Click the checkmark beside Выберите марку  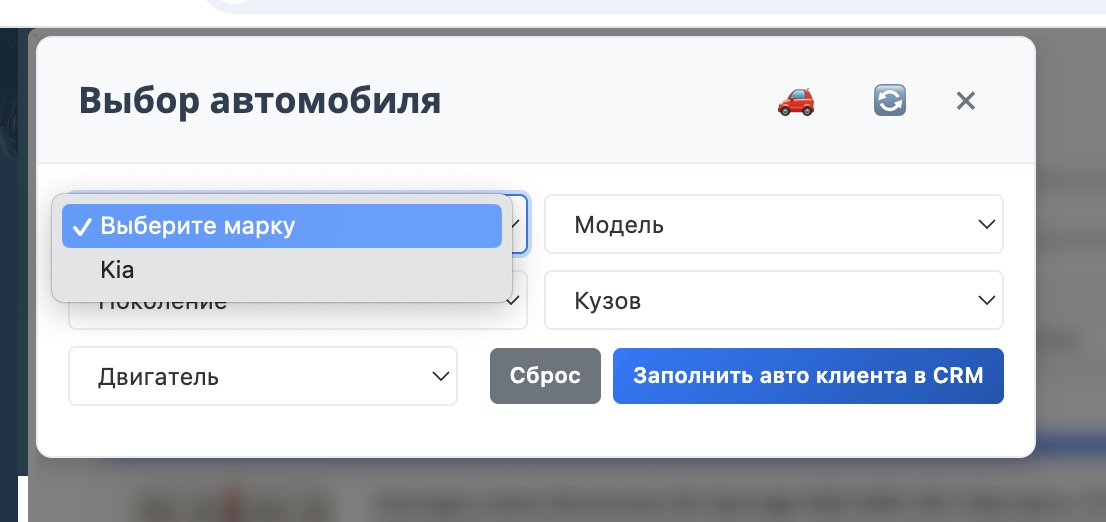[83, 226]
